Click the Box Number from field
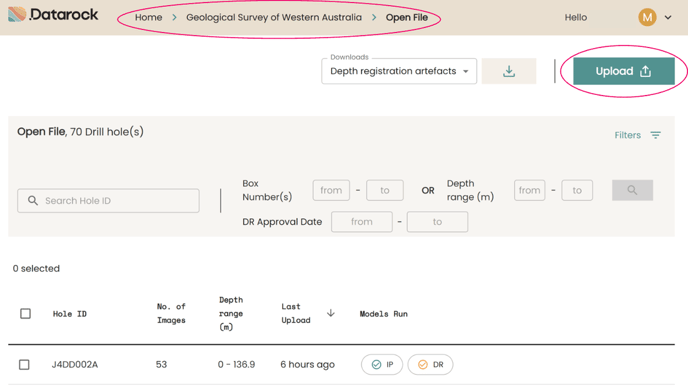 [x=331, y=190]
